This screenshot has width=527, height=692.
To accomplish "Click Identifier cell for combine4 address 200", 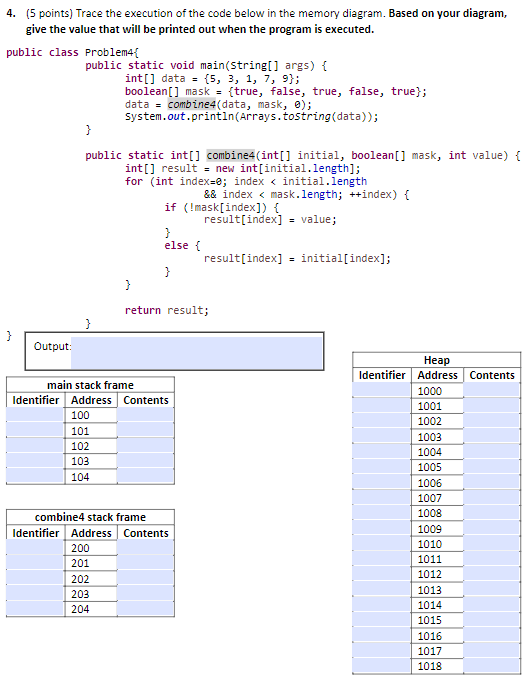I will [35, 548].
